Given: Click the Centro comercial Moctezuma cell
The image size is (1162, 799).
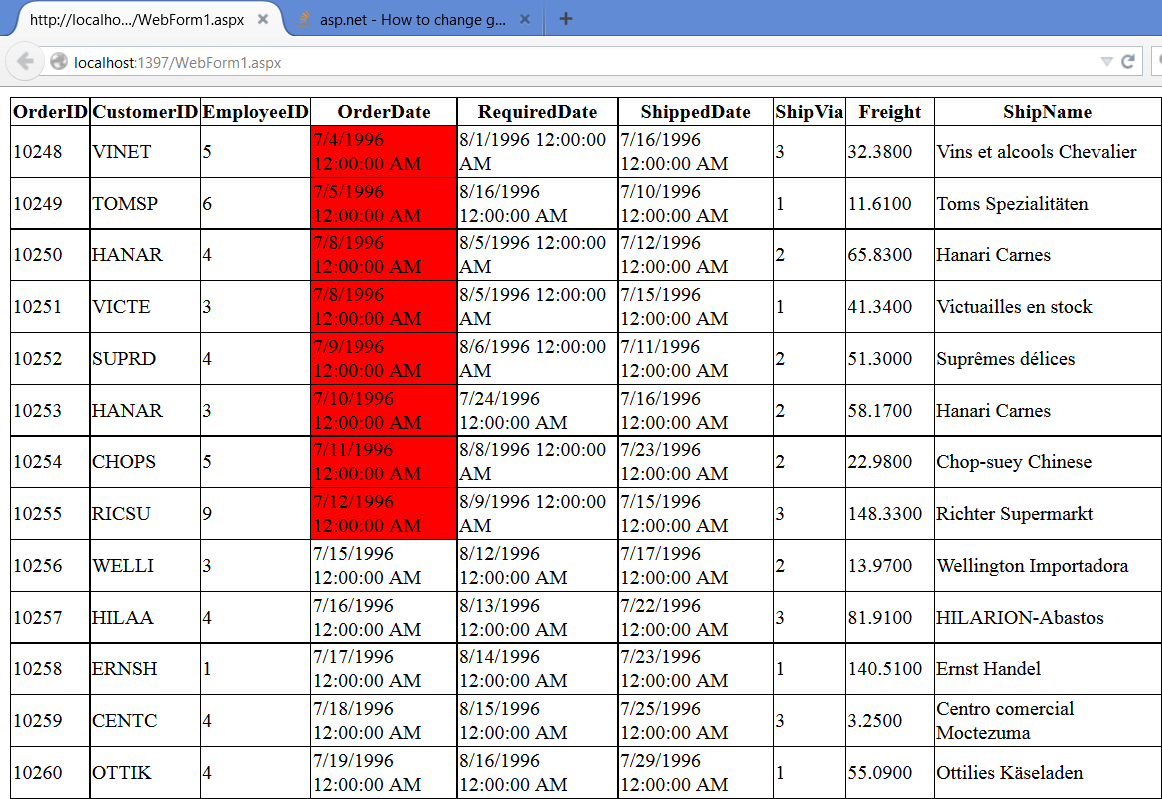Looking at the screenshot, I should click(1048, 720).
